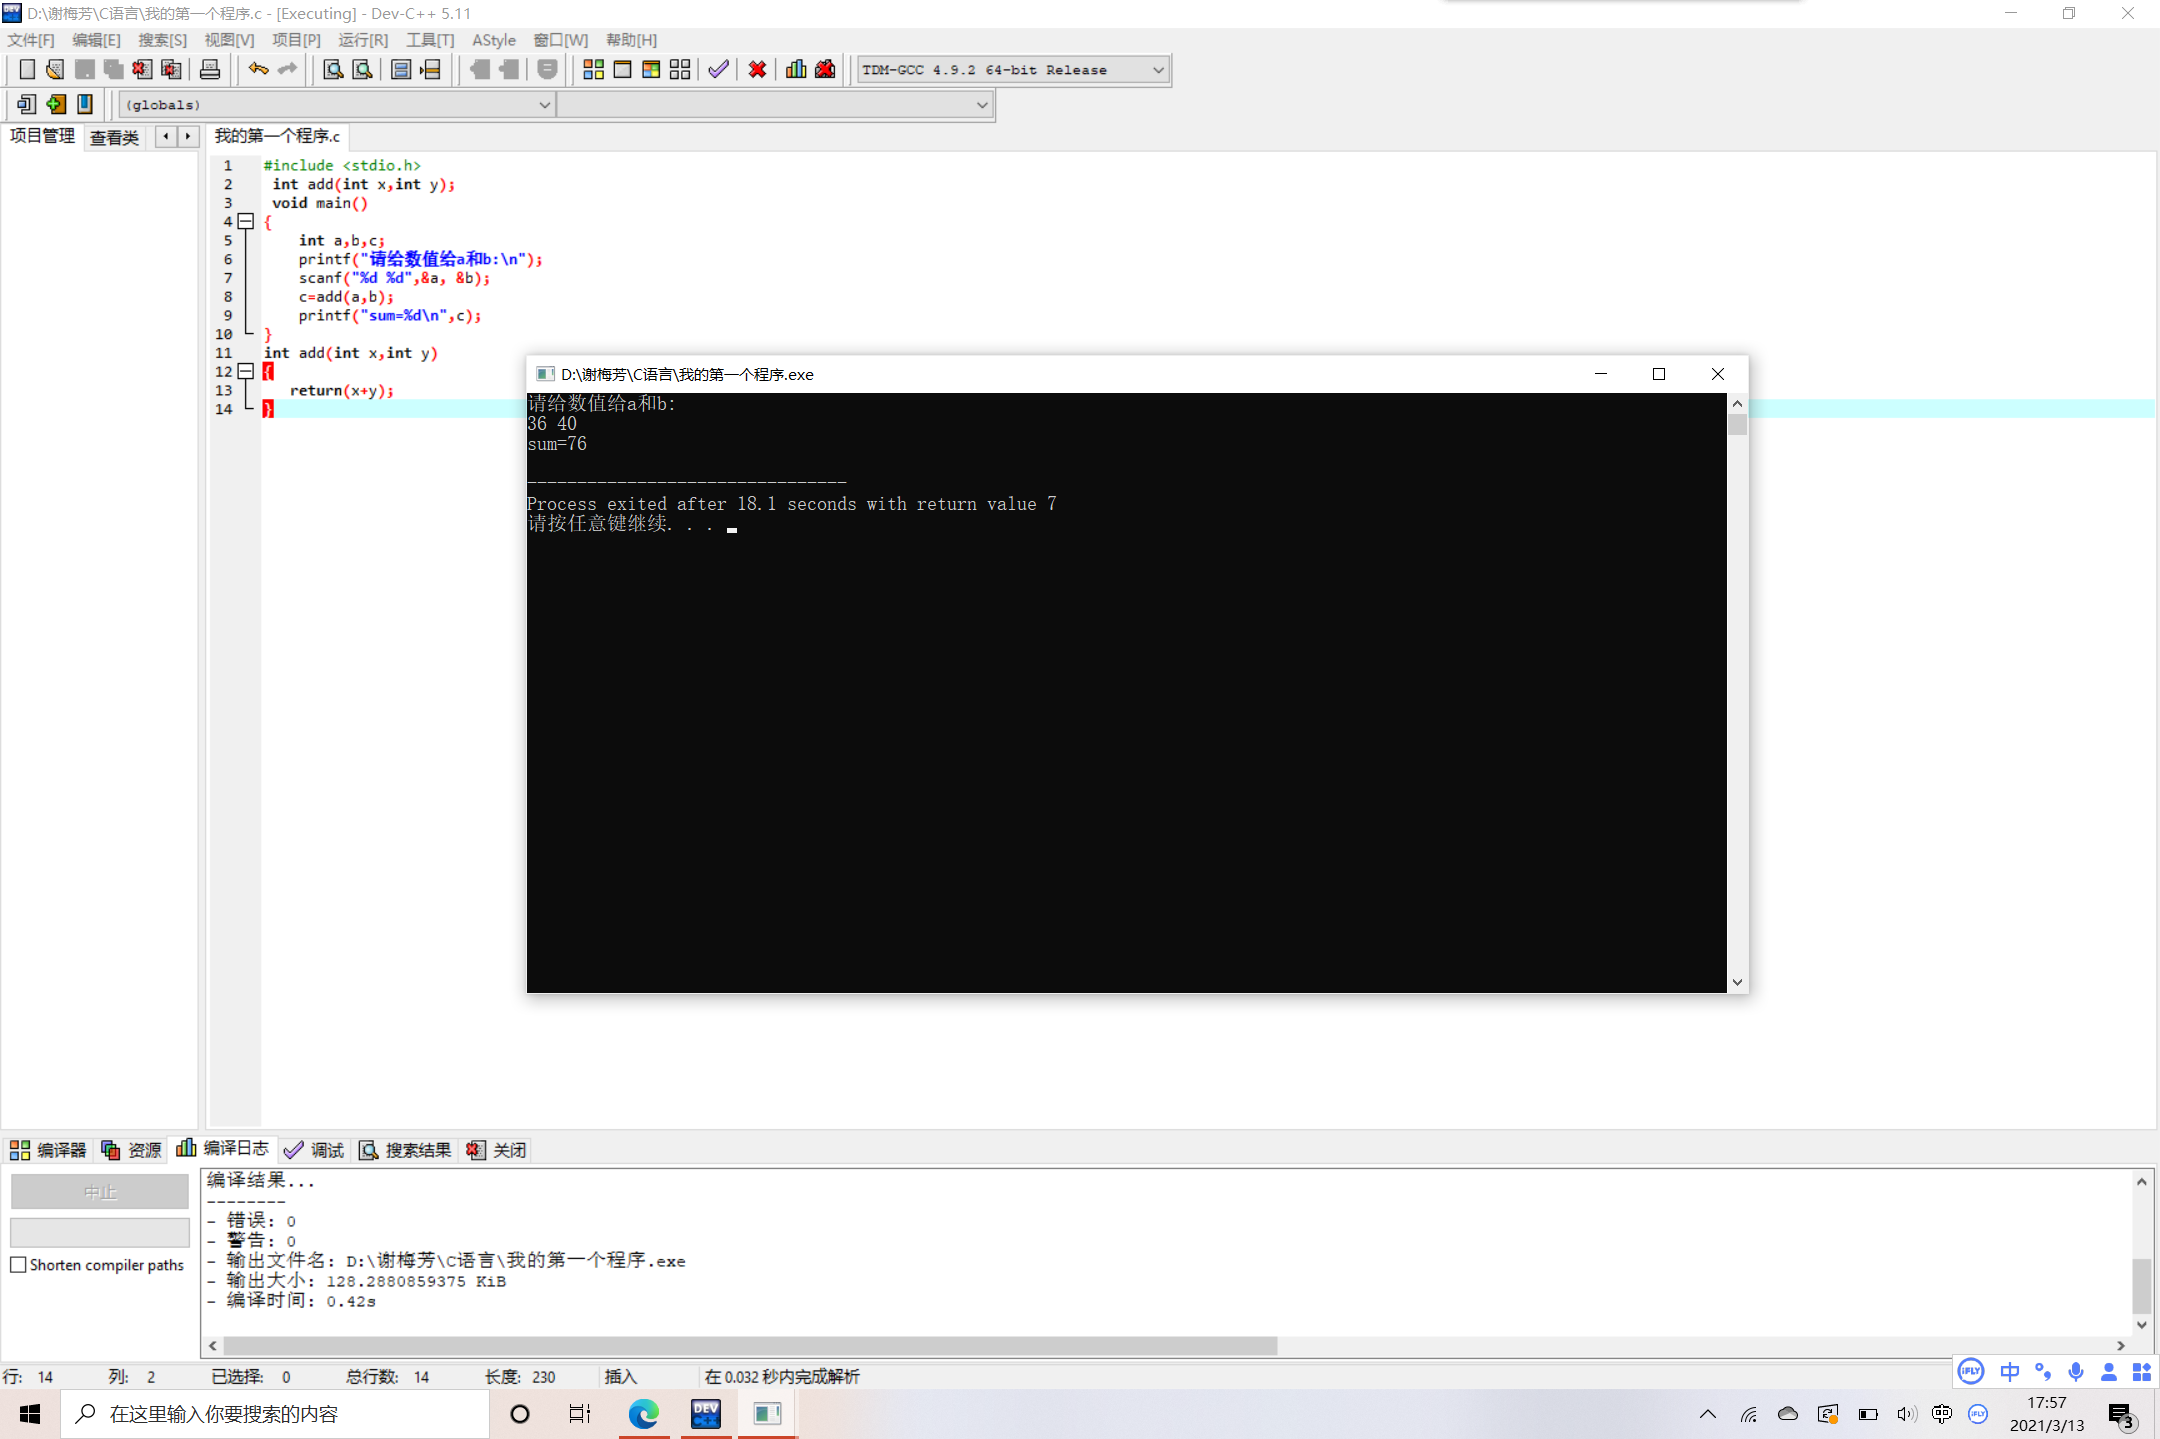The image size is (2160, 1439).
Task: Click the Undo arrow icon
Action: tap(258, 69)
